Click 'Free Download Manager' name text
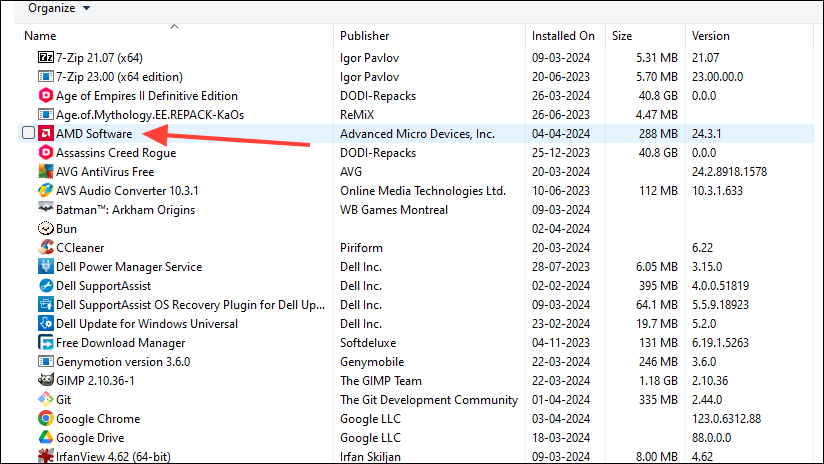824x464 pixels. tap(121, 343)
